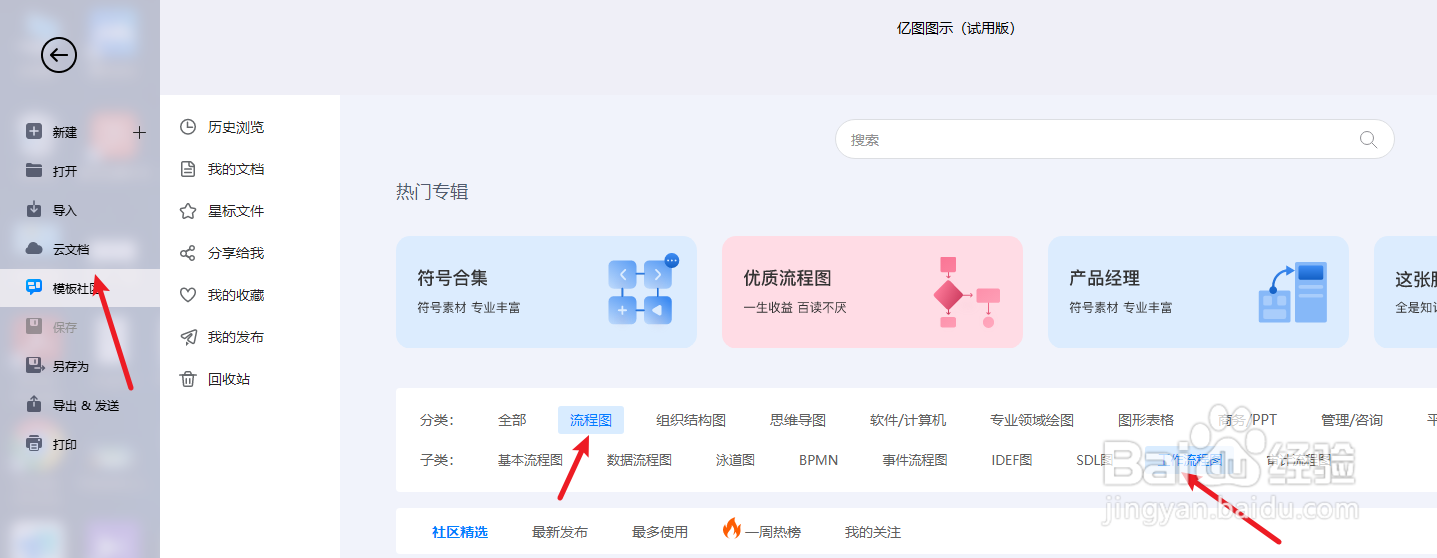
Task: Pick subcategory BPMN
Action: tap(818, 460)
